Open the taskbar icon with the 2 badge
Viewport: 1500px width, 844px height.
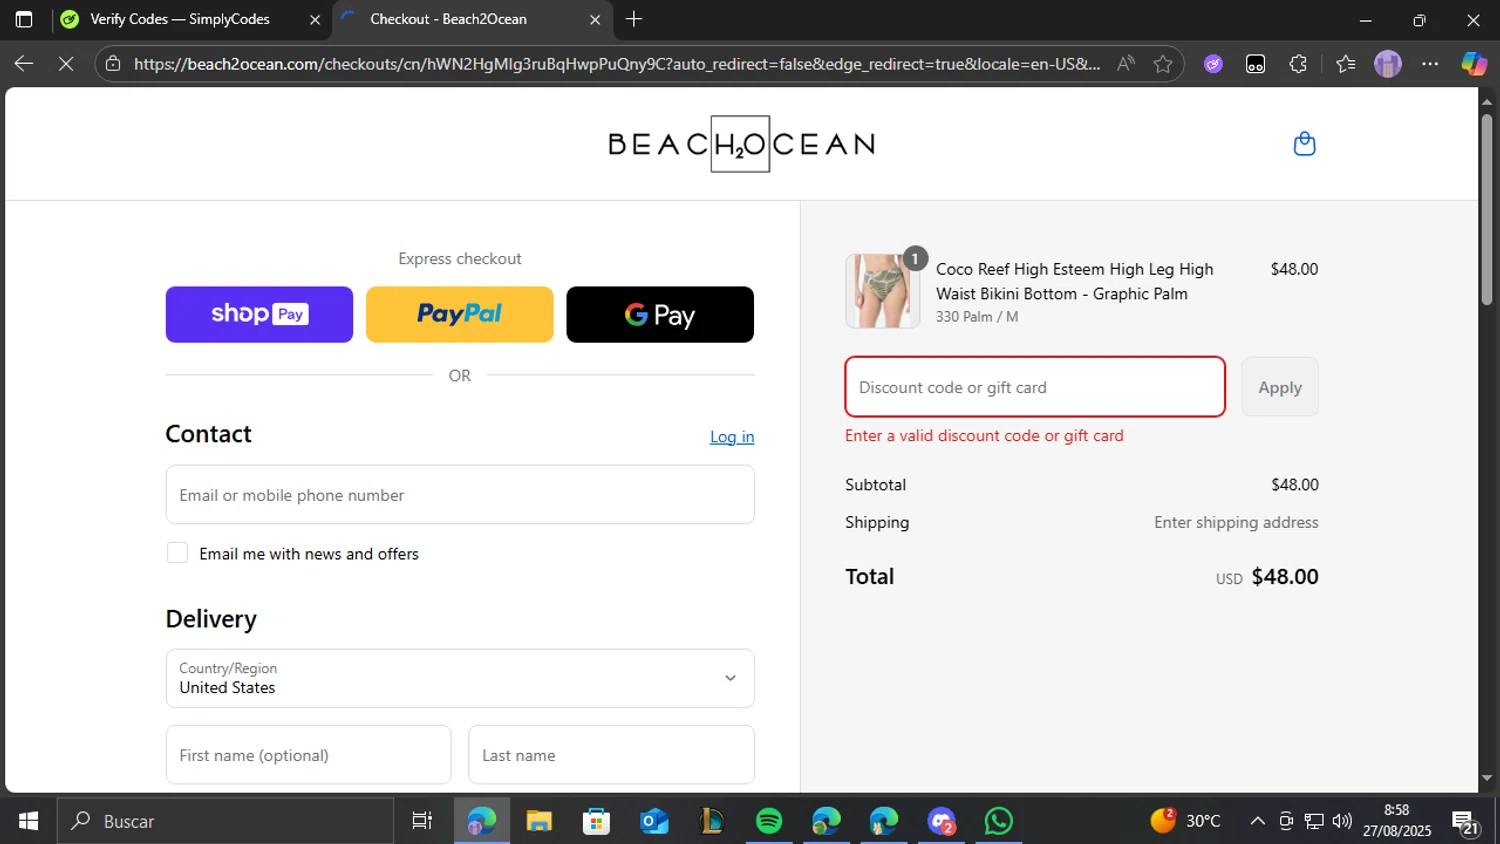(941, 821)
